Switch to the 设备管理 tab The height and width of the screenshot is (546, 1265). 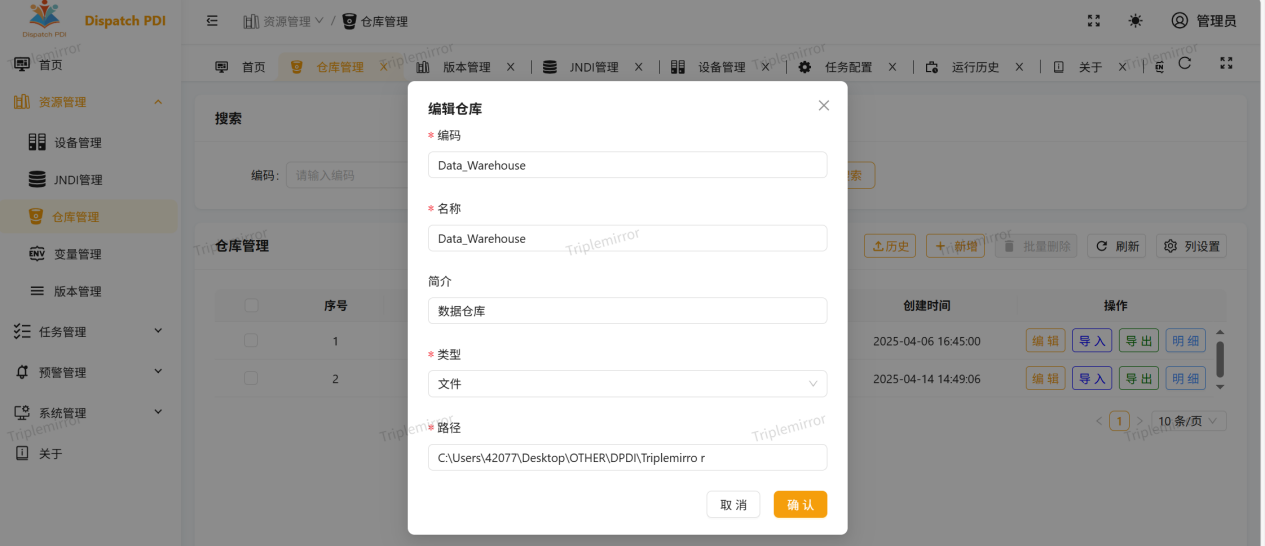(x=722, y=67)
